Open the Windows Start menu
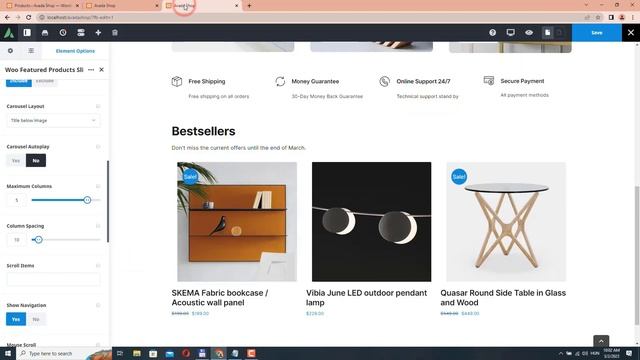Viewport: 640px width, 360px height. click(8, 353)
